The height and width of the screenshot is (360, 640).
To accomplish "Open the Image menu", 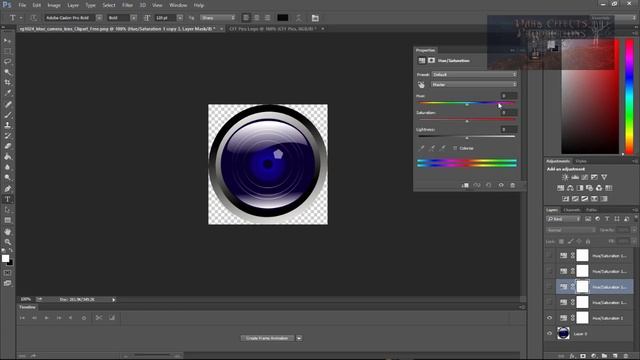I will [54, 5].
